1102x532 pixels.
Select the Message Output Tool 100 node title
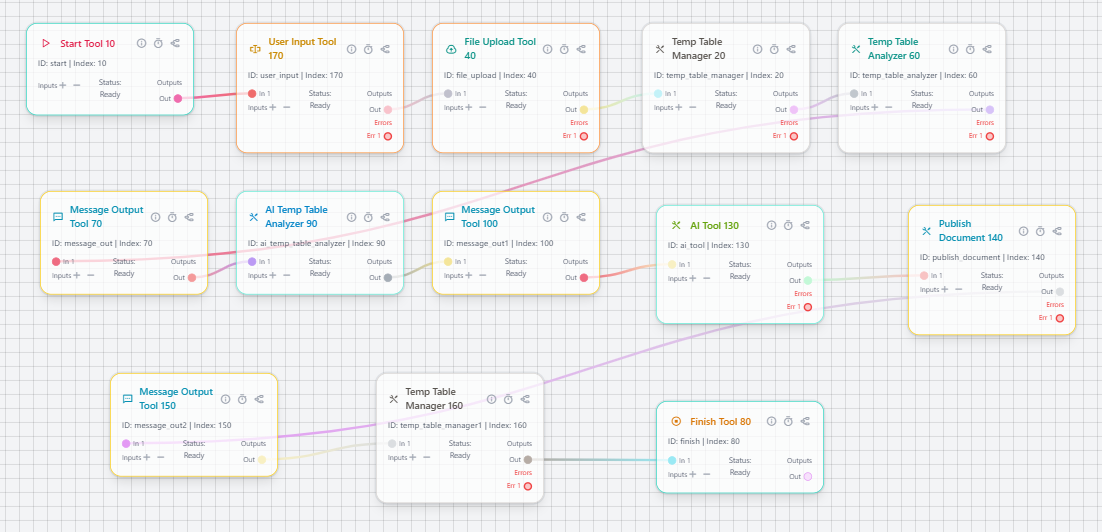497,217
